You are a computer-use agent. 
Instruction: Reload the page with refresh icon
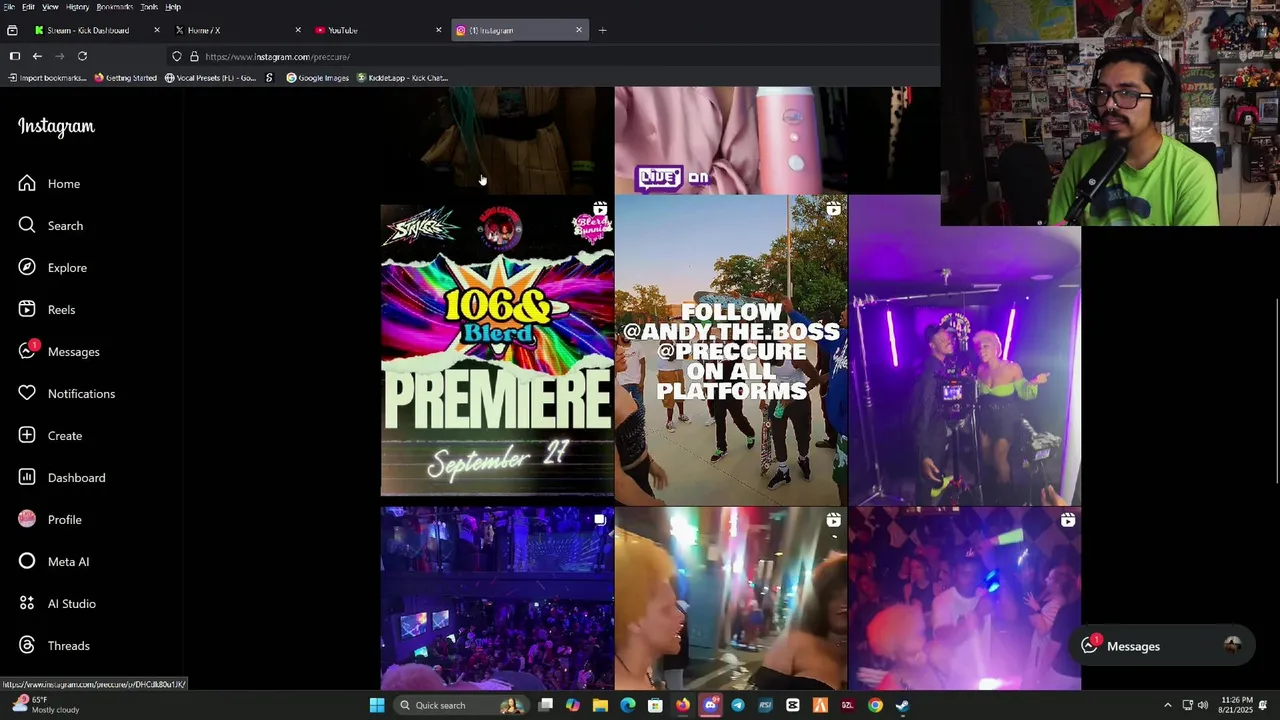click(82, 56)
